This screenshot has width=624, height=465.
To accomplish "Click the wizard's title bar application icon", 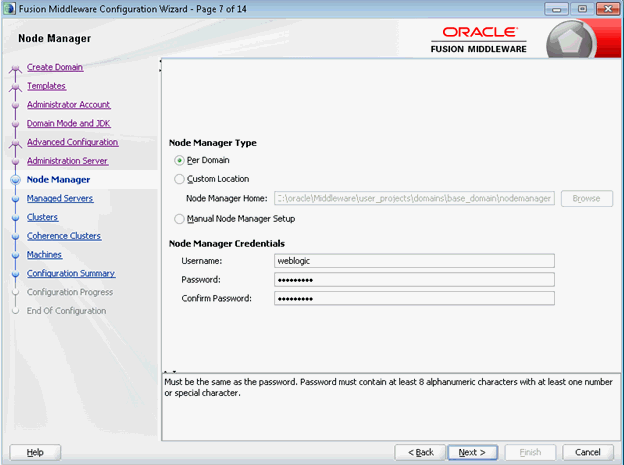I will coord(9,8).
